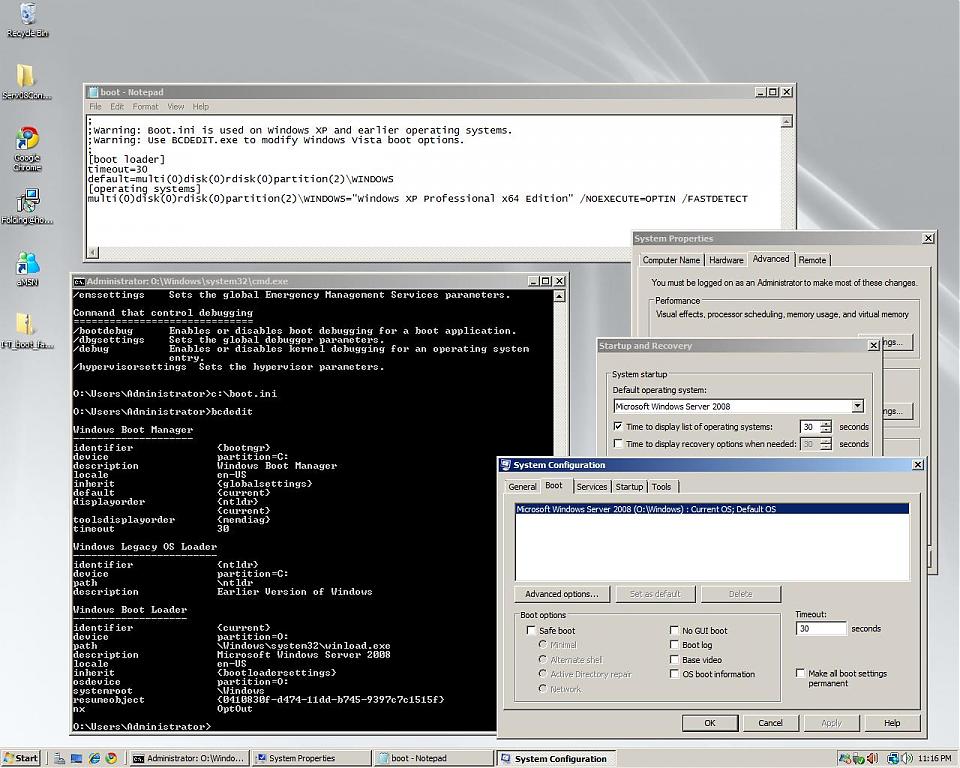Viewport: 960px width, 768px height.
Task: Click Show Desktop quick launch icon
Action: (77, 758)
